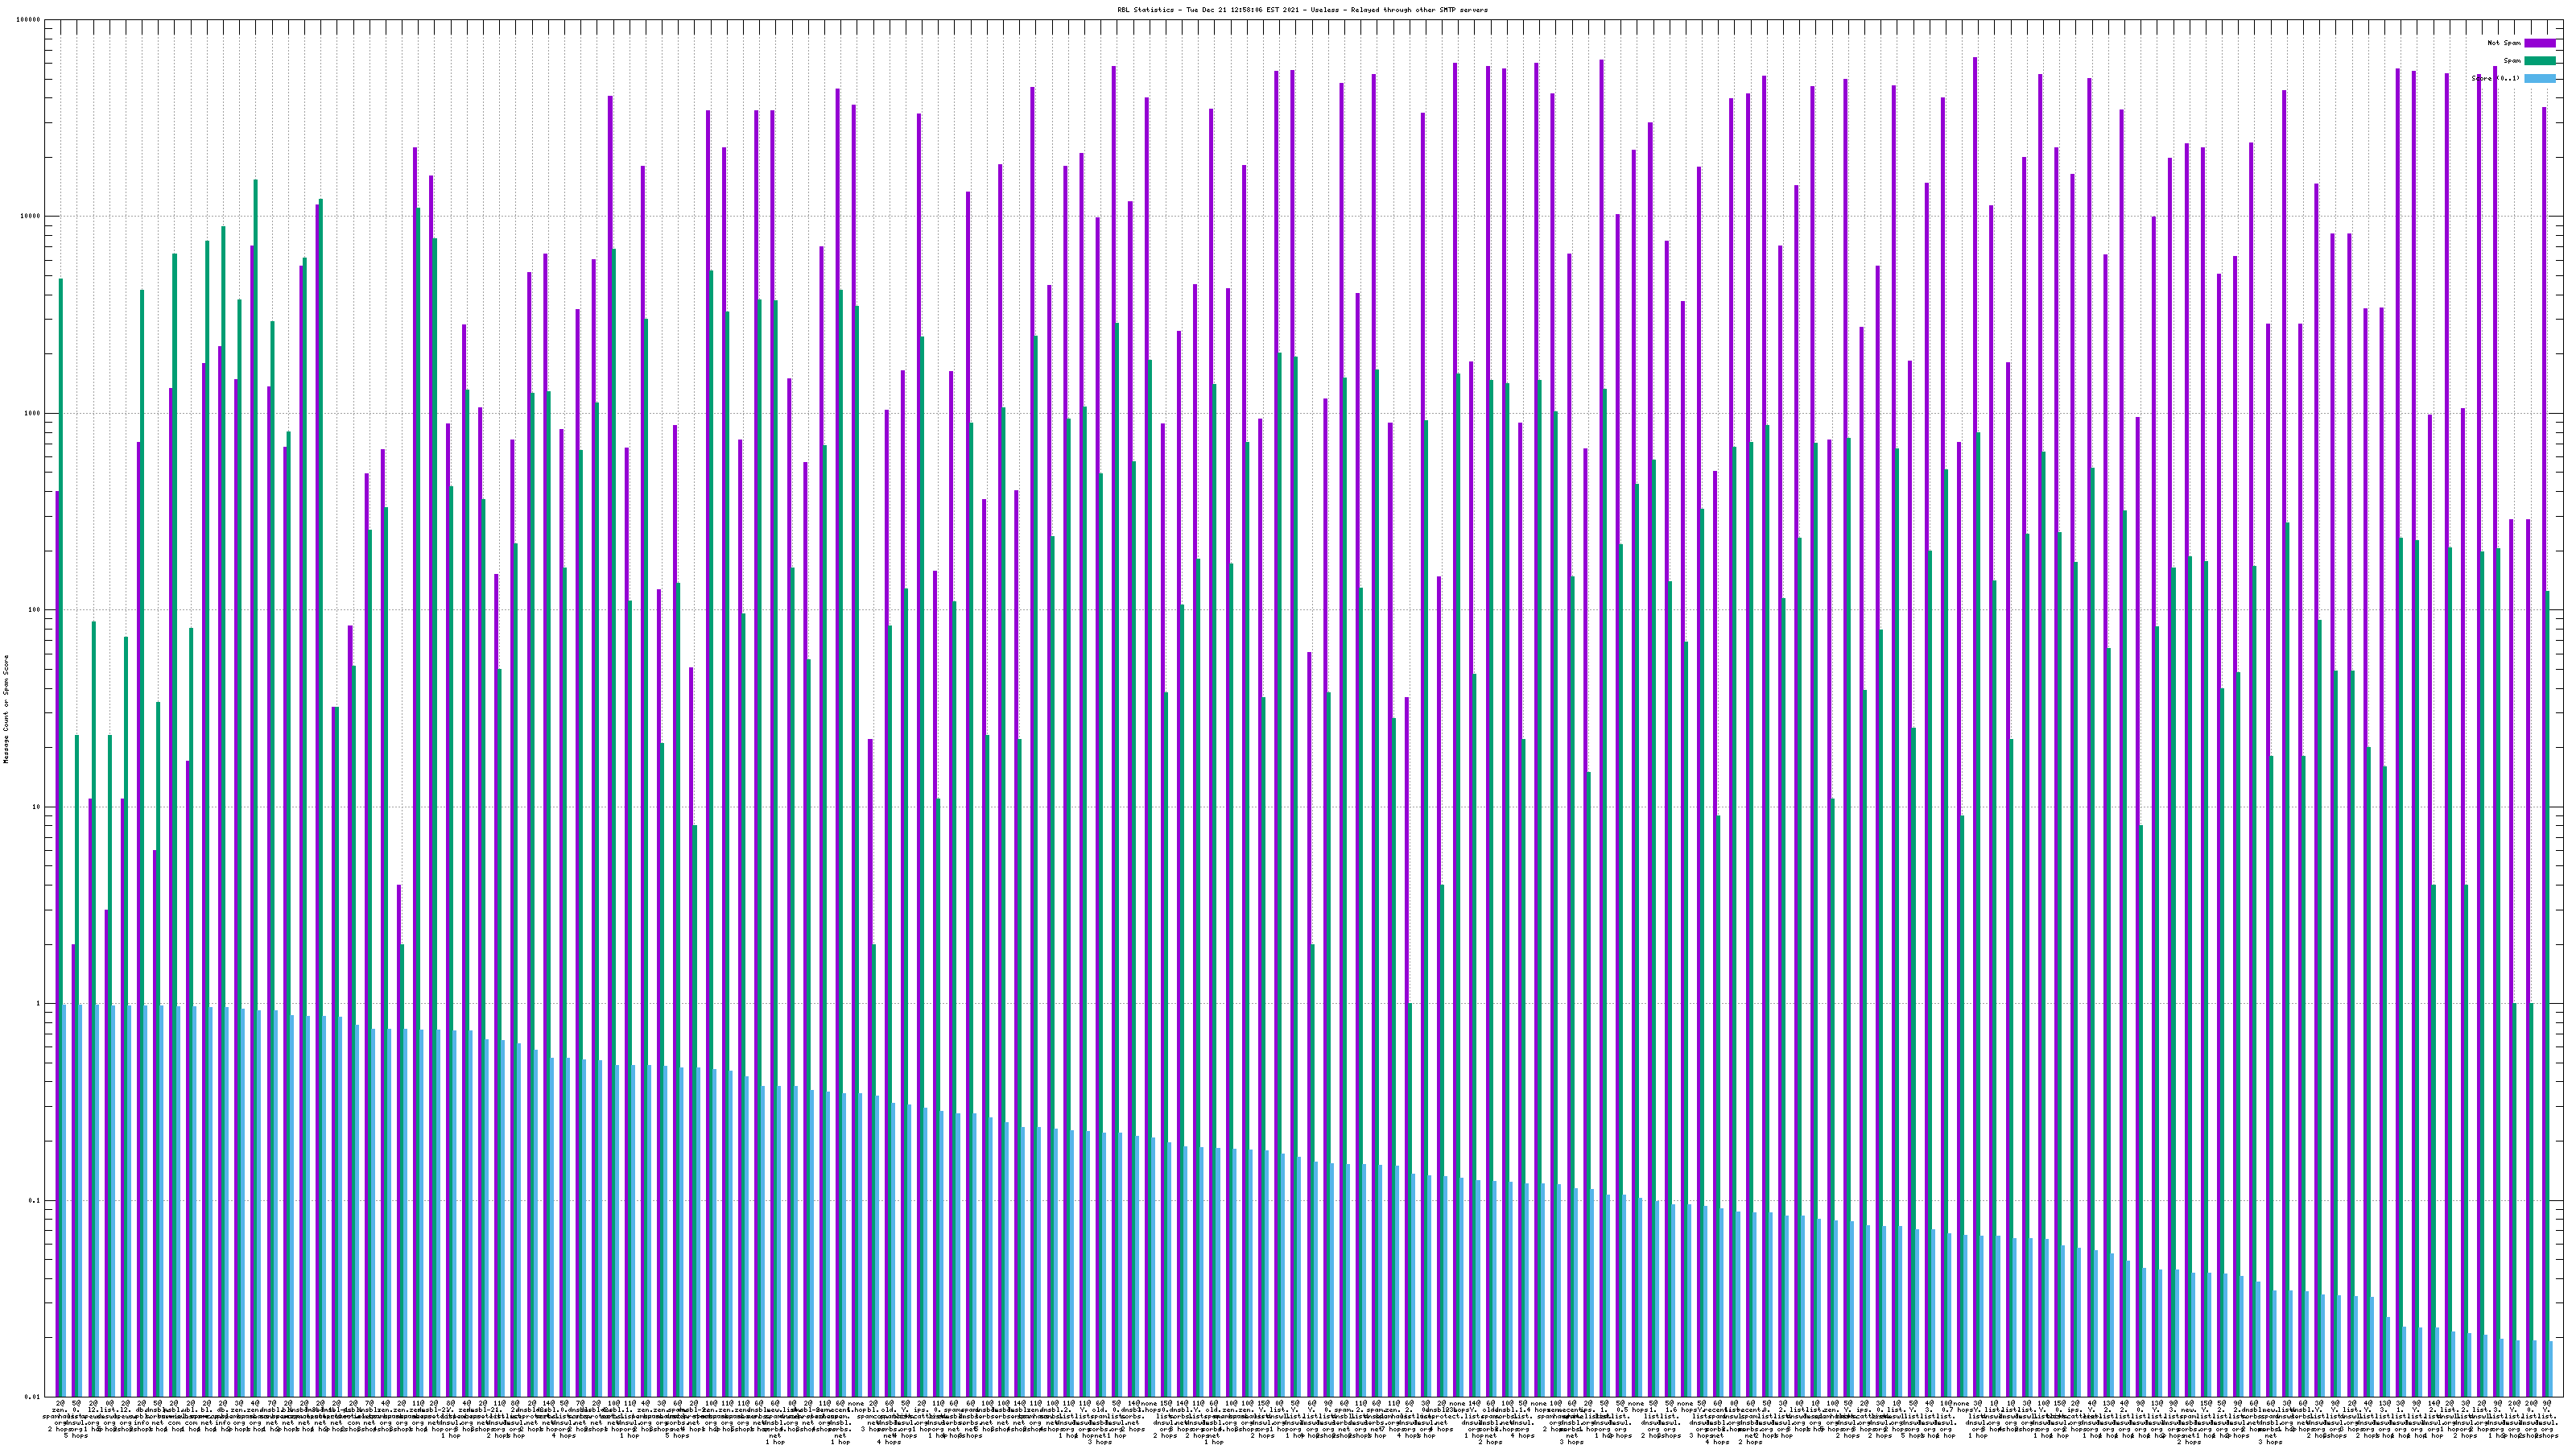Click the blue Score legend swatch
This screenshot has width=2576, height=1449.
click(x=2539, y=78)
